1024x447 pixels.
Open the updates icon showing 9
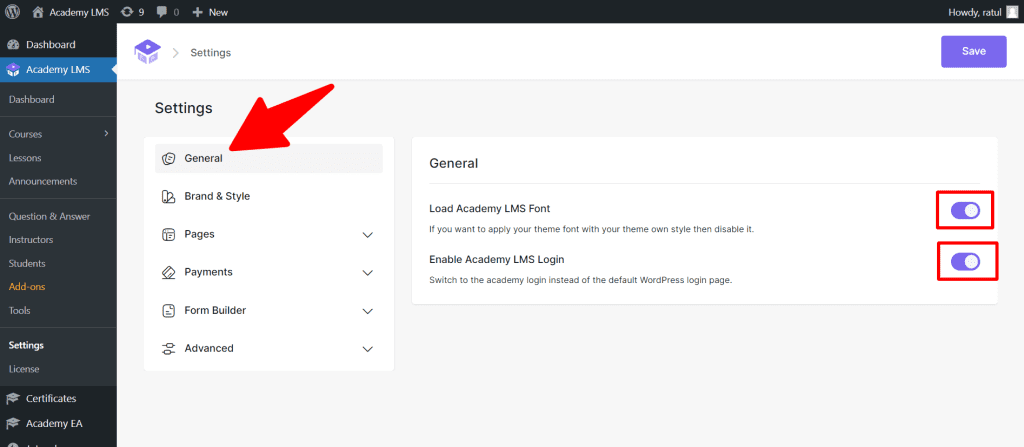click(127, 12)
